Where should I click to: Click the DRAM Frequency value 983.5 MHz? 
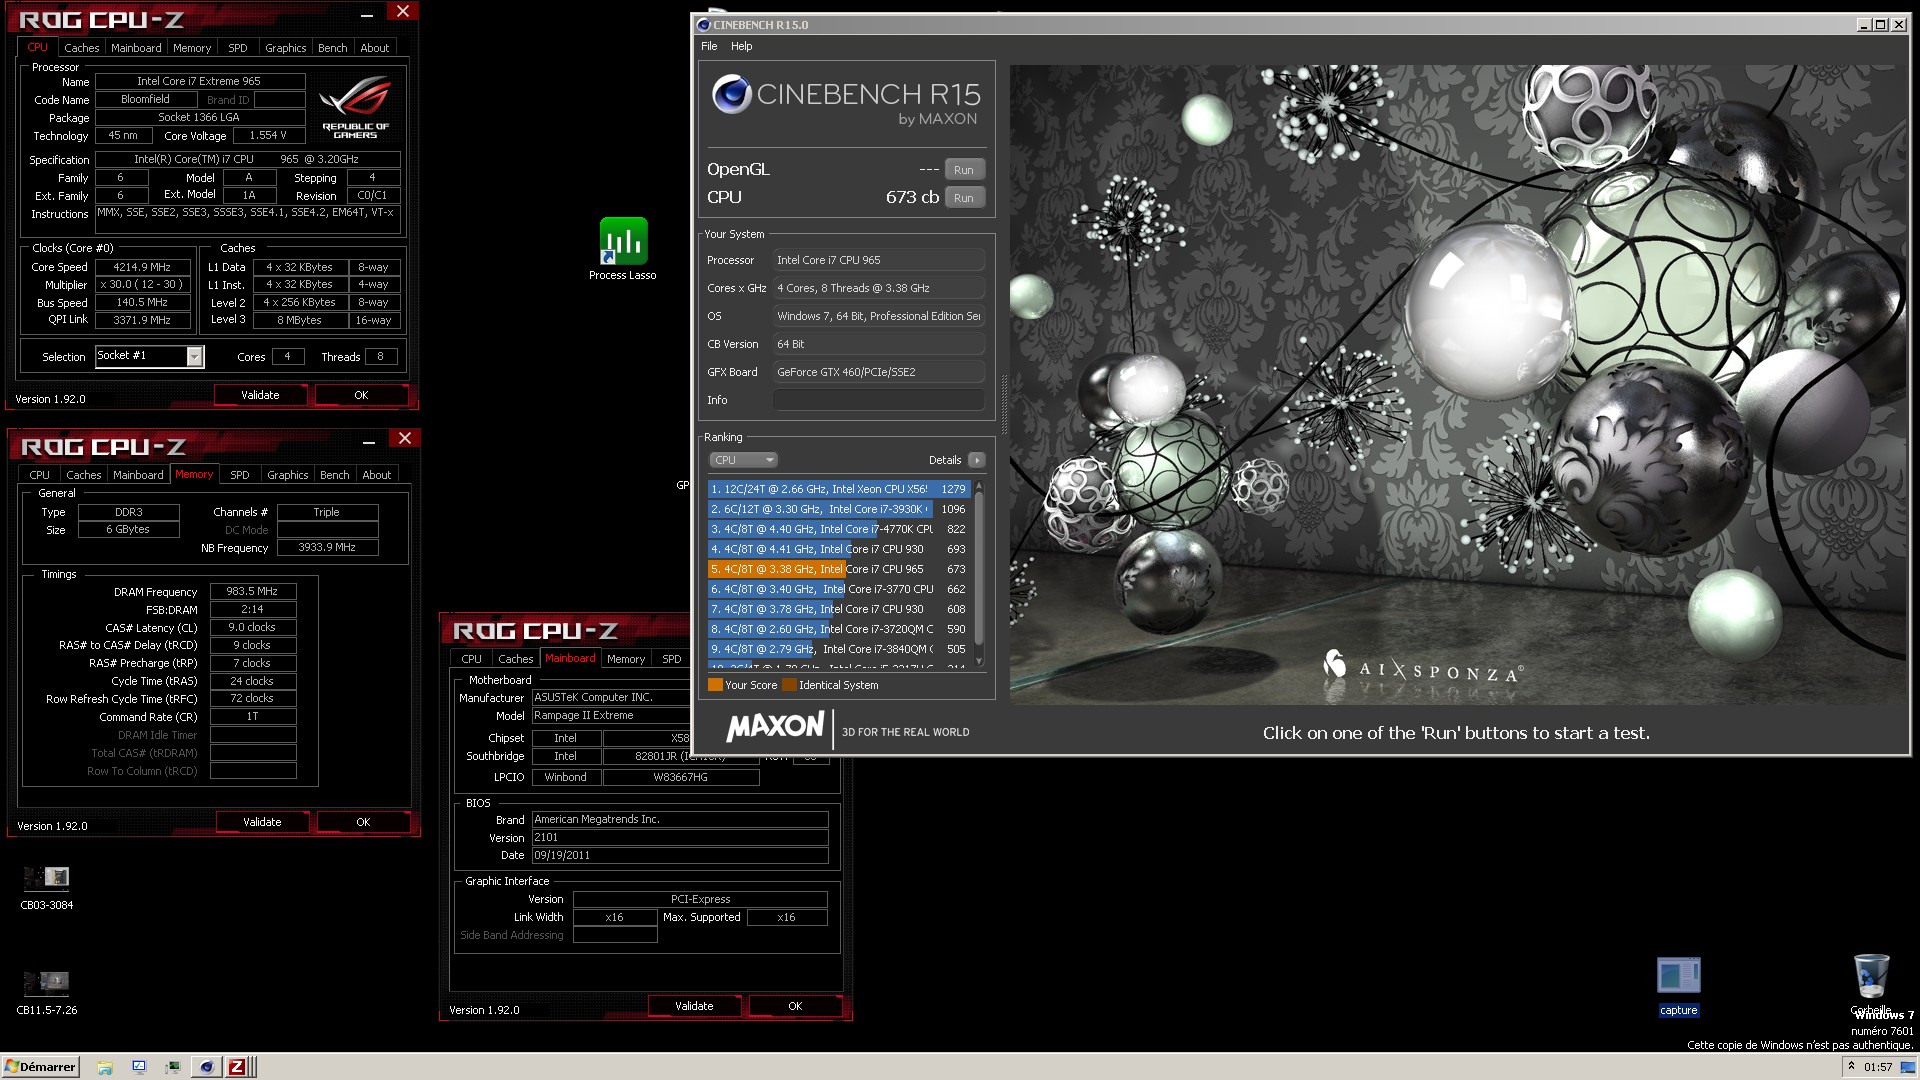pos(253,591)
